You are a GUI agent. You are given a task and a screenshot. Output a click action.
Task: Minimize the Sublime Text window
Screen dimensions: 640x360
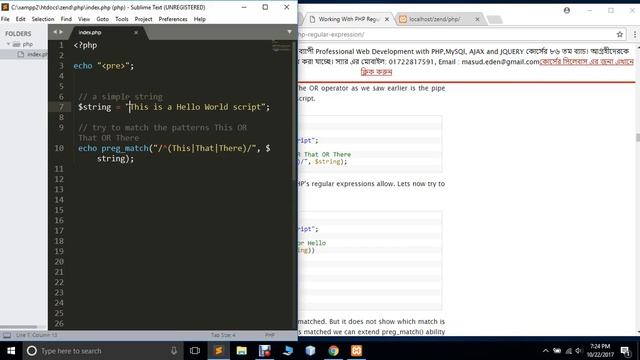(x=244, y=7)
